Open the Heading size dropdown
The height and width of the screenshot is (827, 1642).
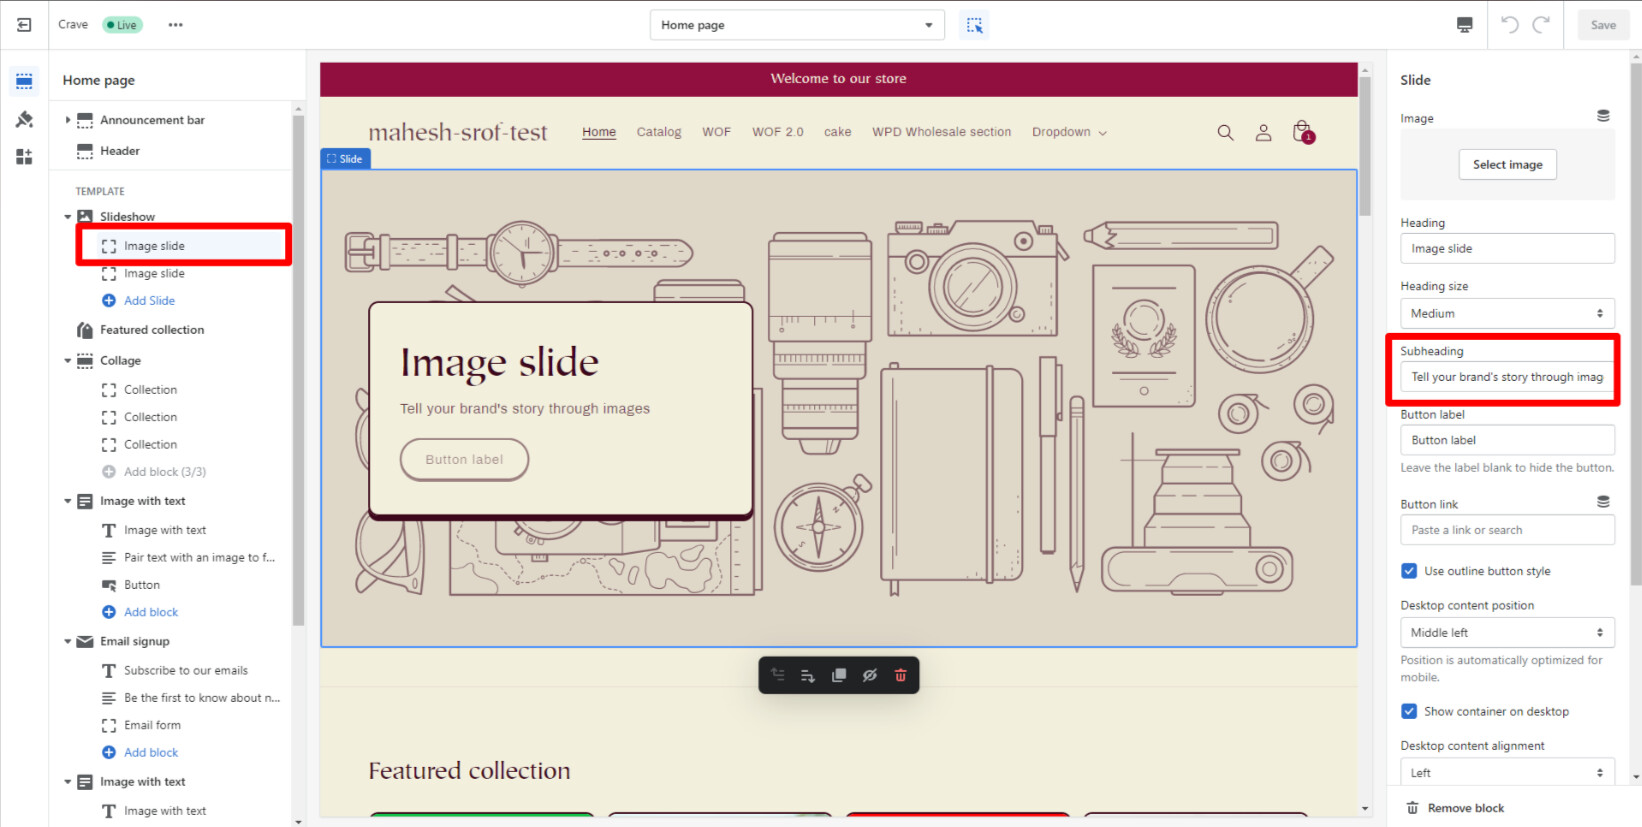pyautogui.click(x=1507, y=314)
